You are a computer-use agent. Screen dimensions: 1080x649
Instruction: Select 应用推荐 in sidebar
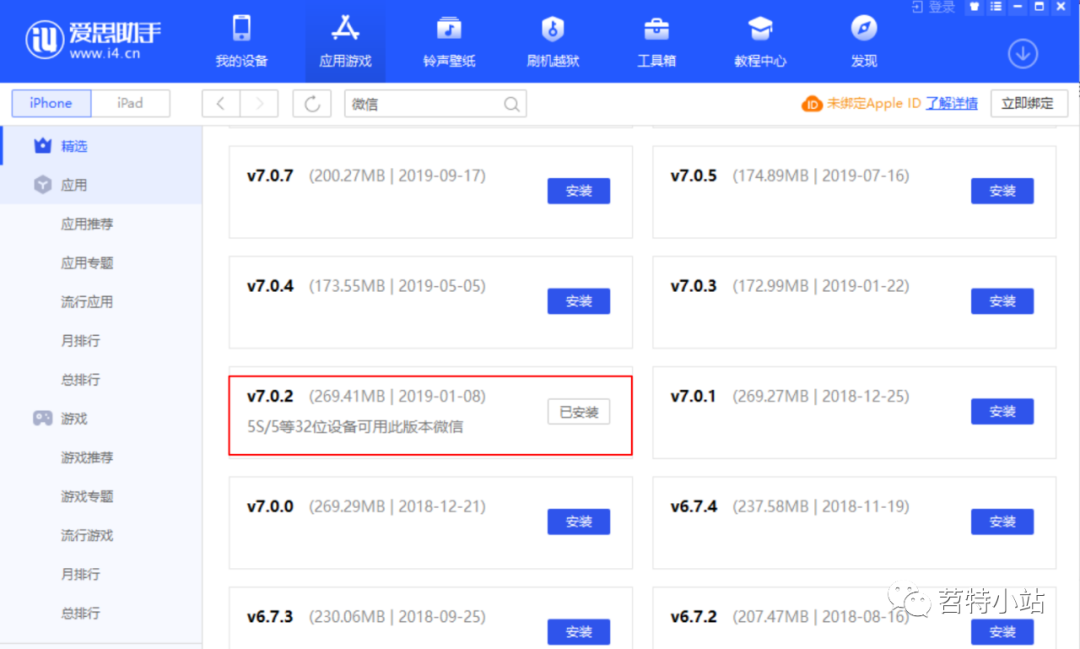[87, 224]
